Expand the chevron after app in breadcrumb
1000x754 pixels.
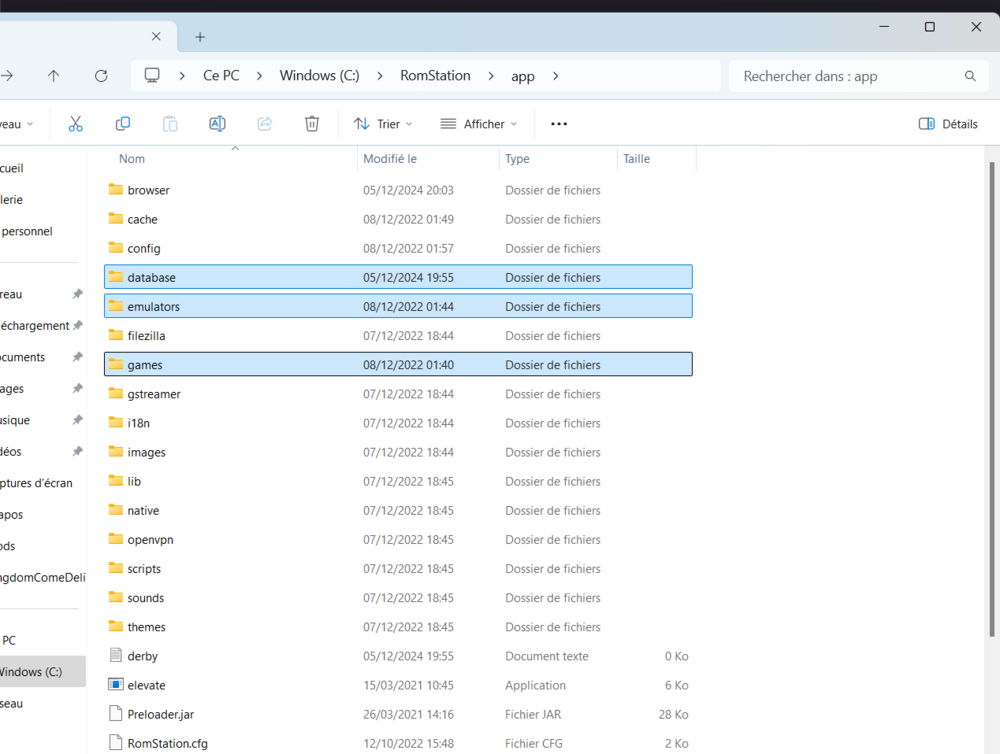(556, 76)
